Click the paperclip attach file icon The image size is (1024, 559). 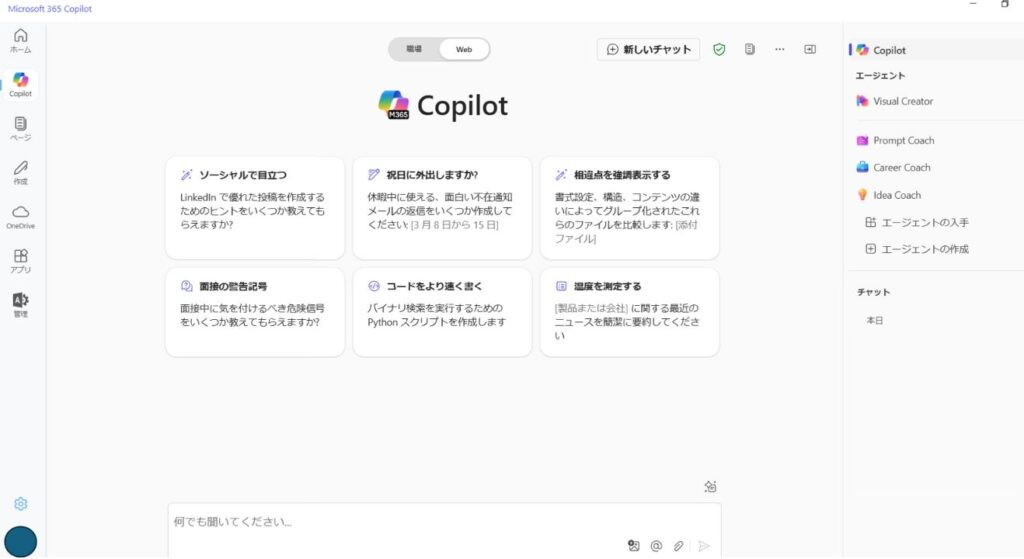[x=679, y=546]
